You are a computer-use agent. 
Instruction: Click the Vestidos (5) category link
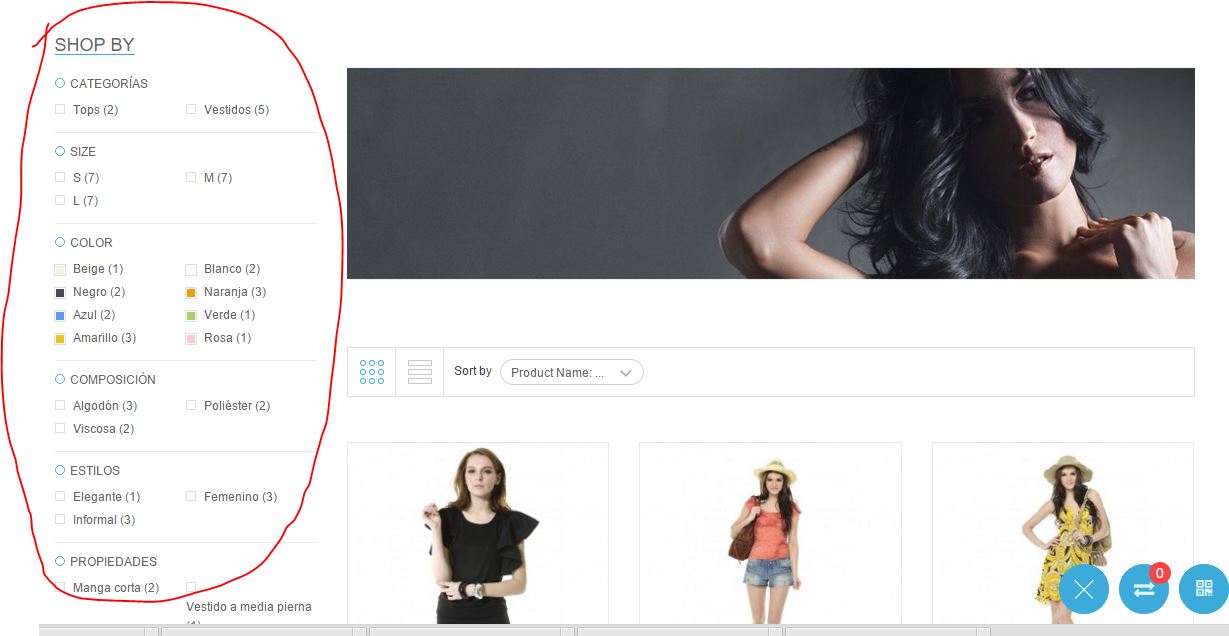[236, 110]
